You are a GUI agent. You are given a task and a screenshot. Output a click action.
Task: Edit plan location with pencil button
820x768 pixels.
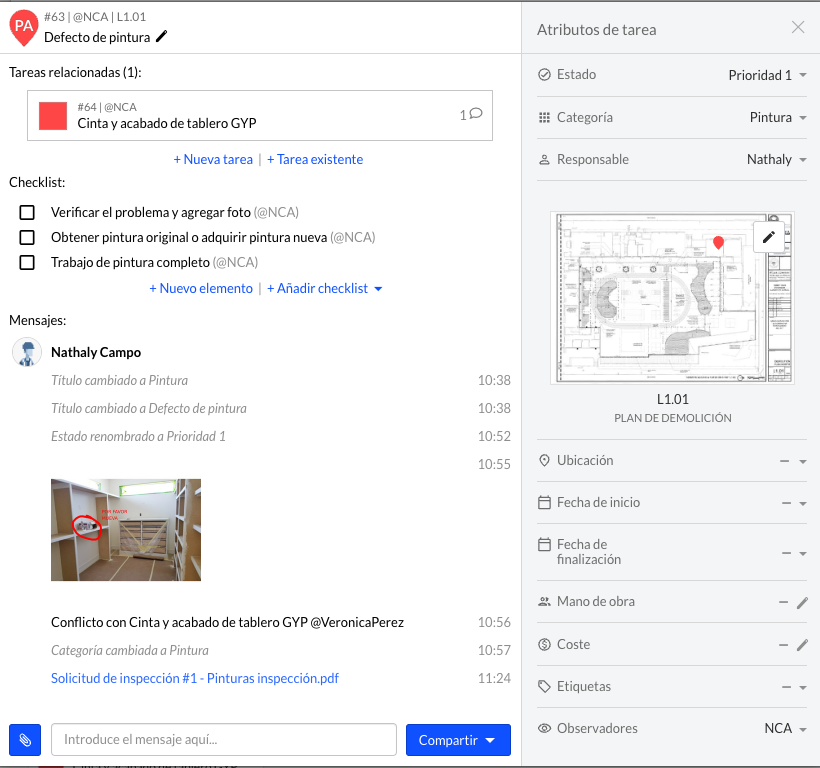768,237
